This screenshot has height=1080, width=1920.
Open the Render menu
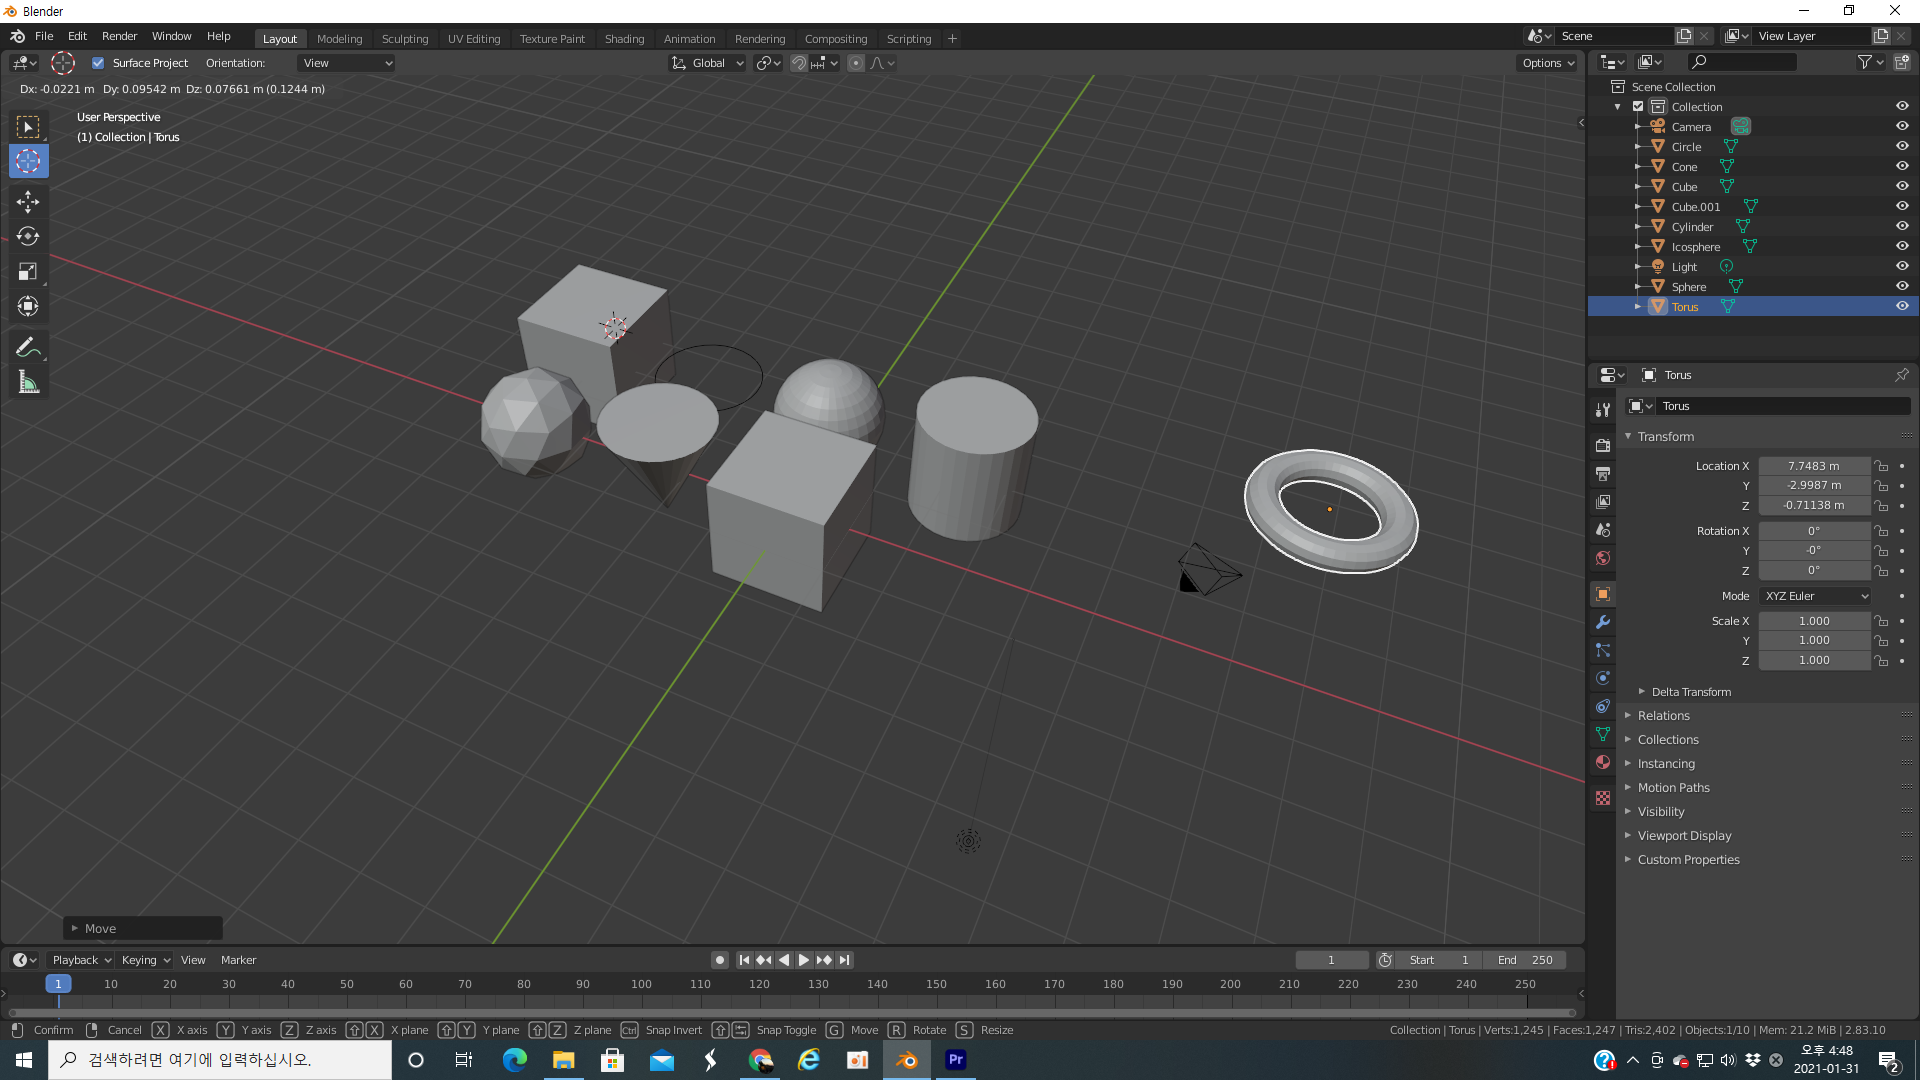tap(119, 36)
